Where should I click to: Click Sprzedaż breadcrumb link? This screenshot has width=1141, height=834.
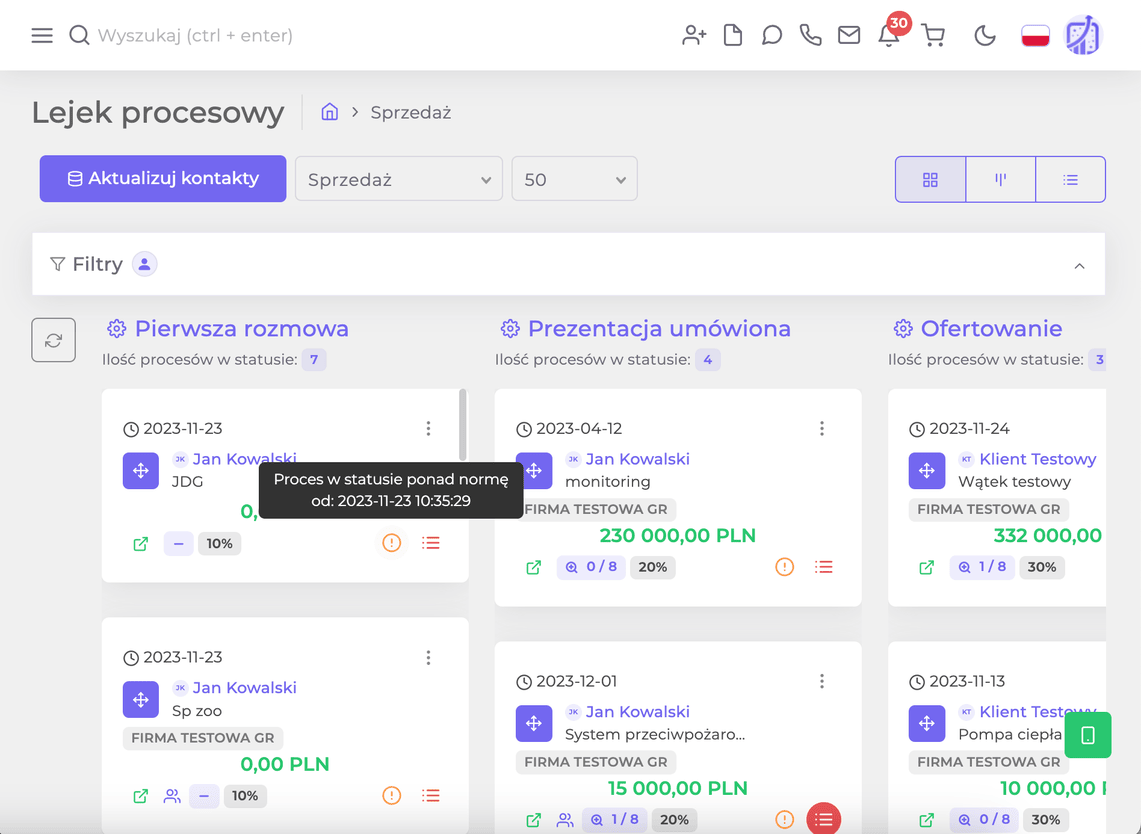pyautogui.click(x=411, y=113)
